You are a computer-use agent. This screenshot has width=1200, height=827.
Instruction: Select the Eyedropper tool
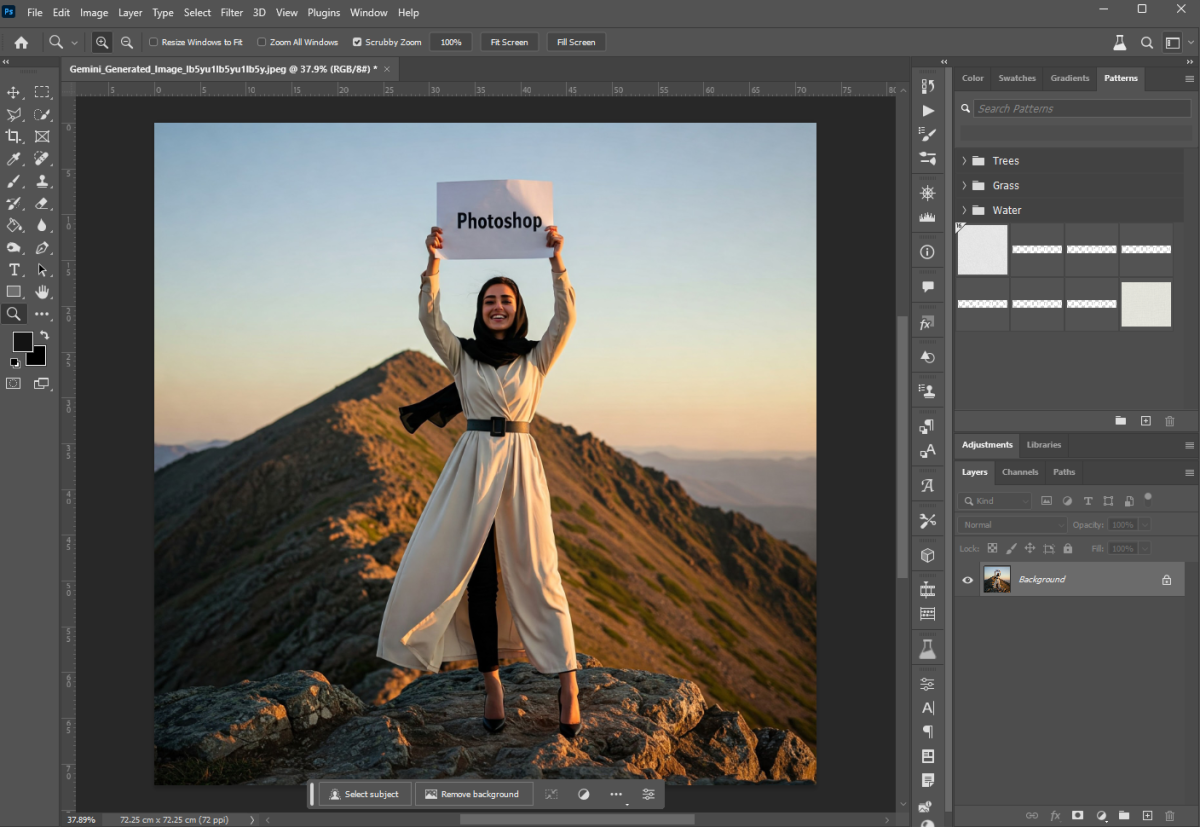tap(14, 158)
